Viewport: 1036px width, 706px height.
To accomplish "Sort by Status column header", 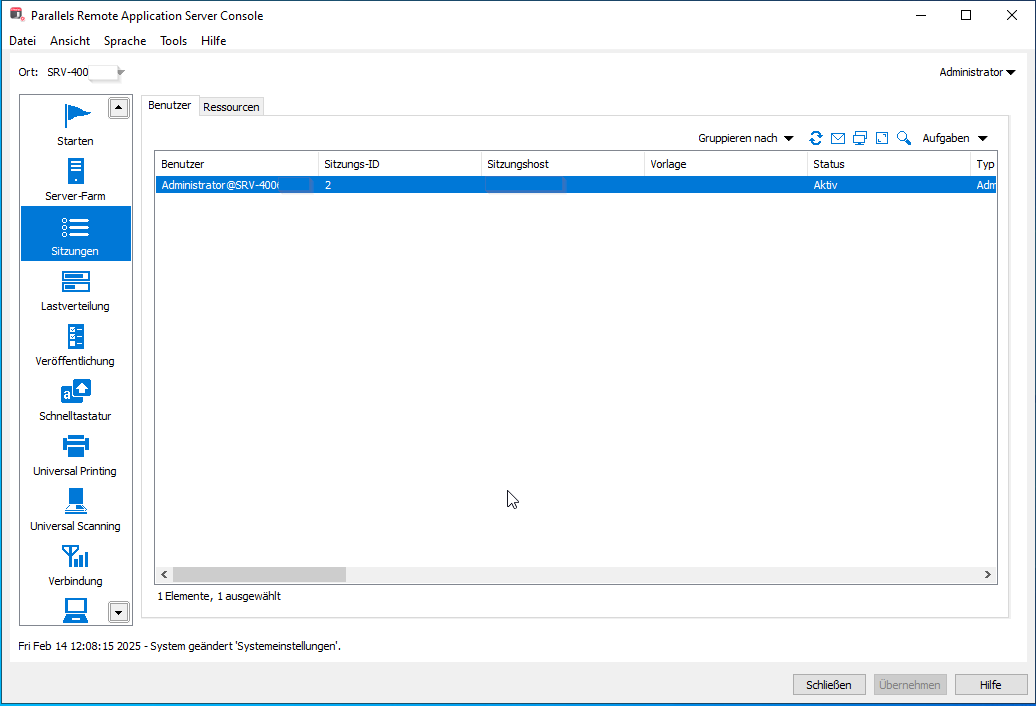I will click(x=889, y=164).
